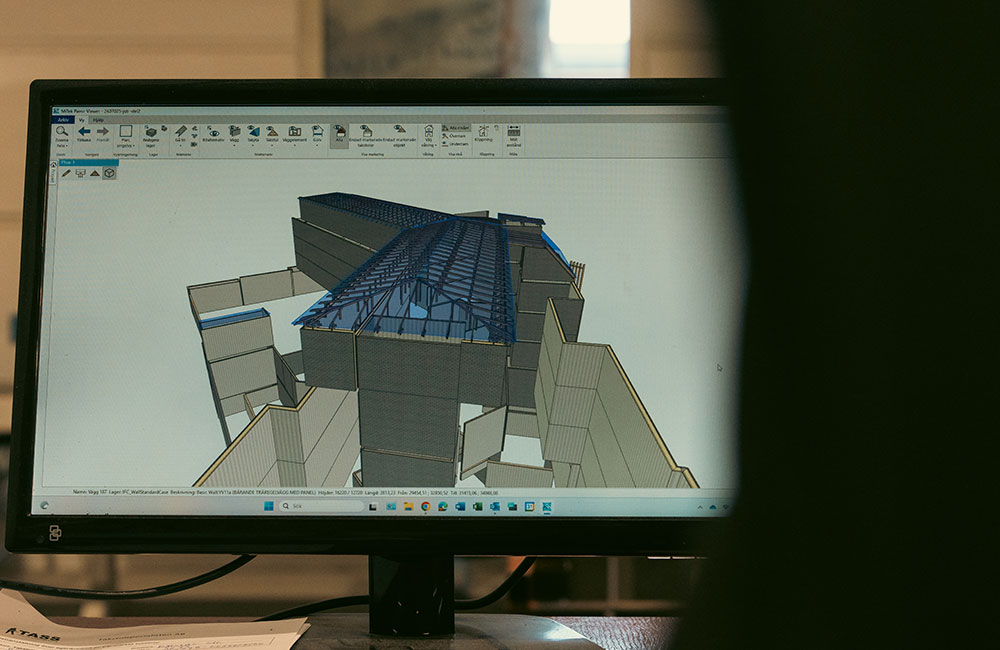
Task: Select the Alla trädelar option
Action: [x=457, y=128]
